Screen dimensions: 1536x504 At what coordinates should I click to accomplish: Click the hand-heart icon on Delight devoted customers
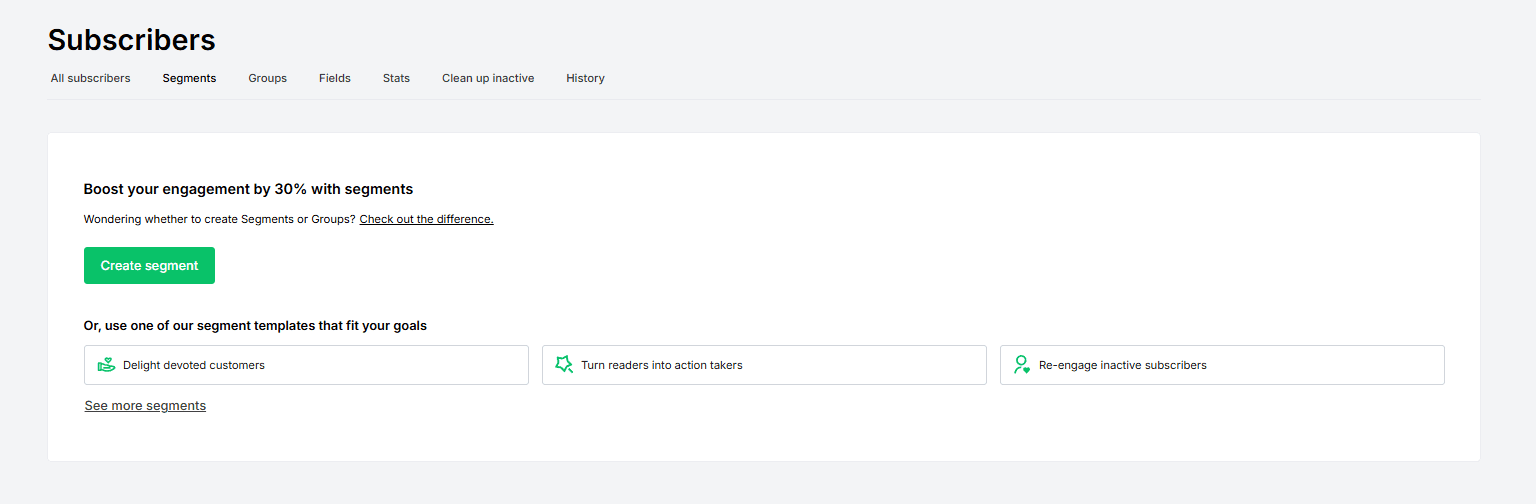106,365
